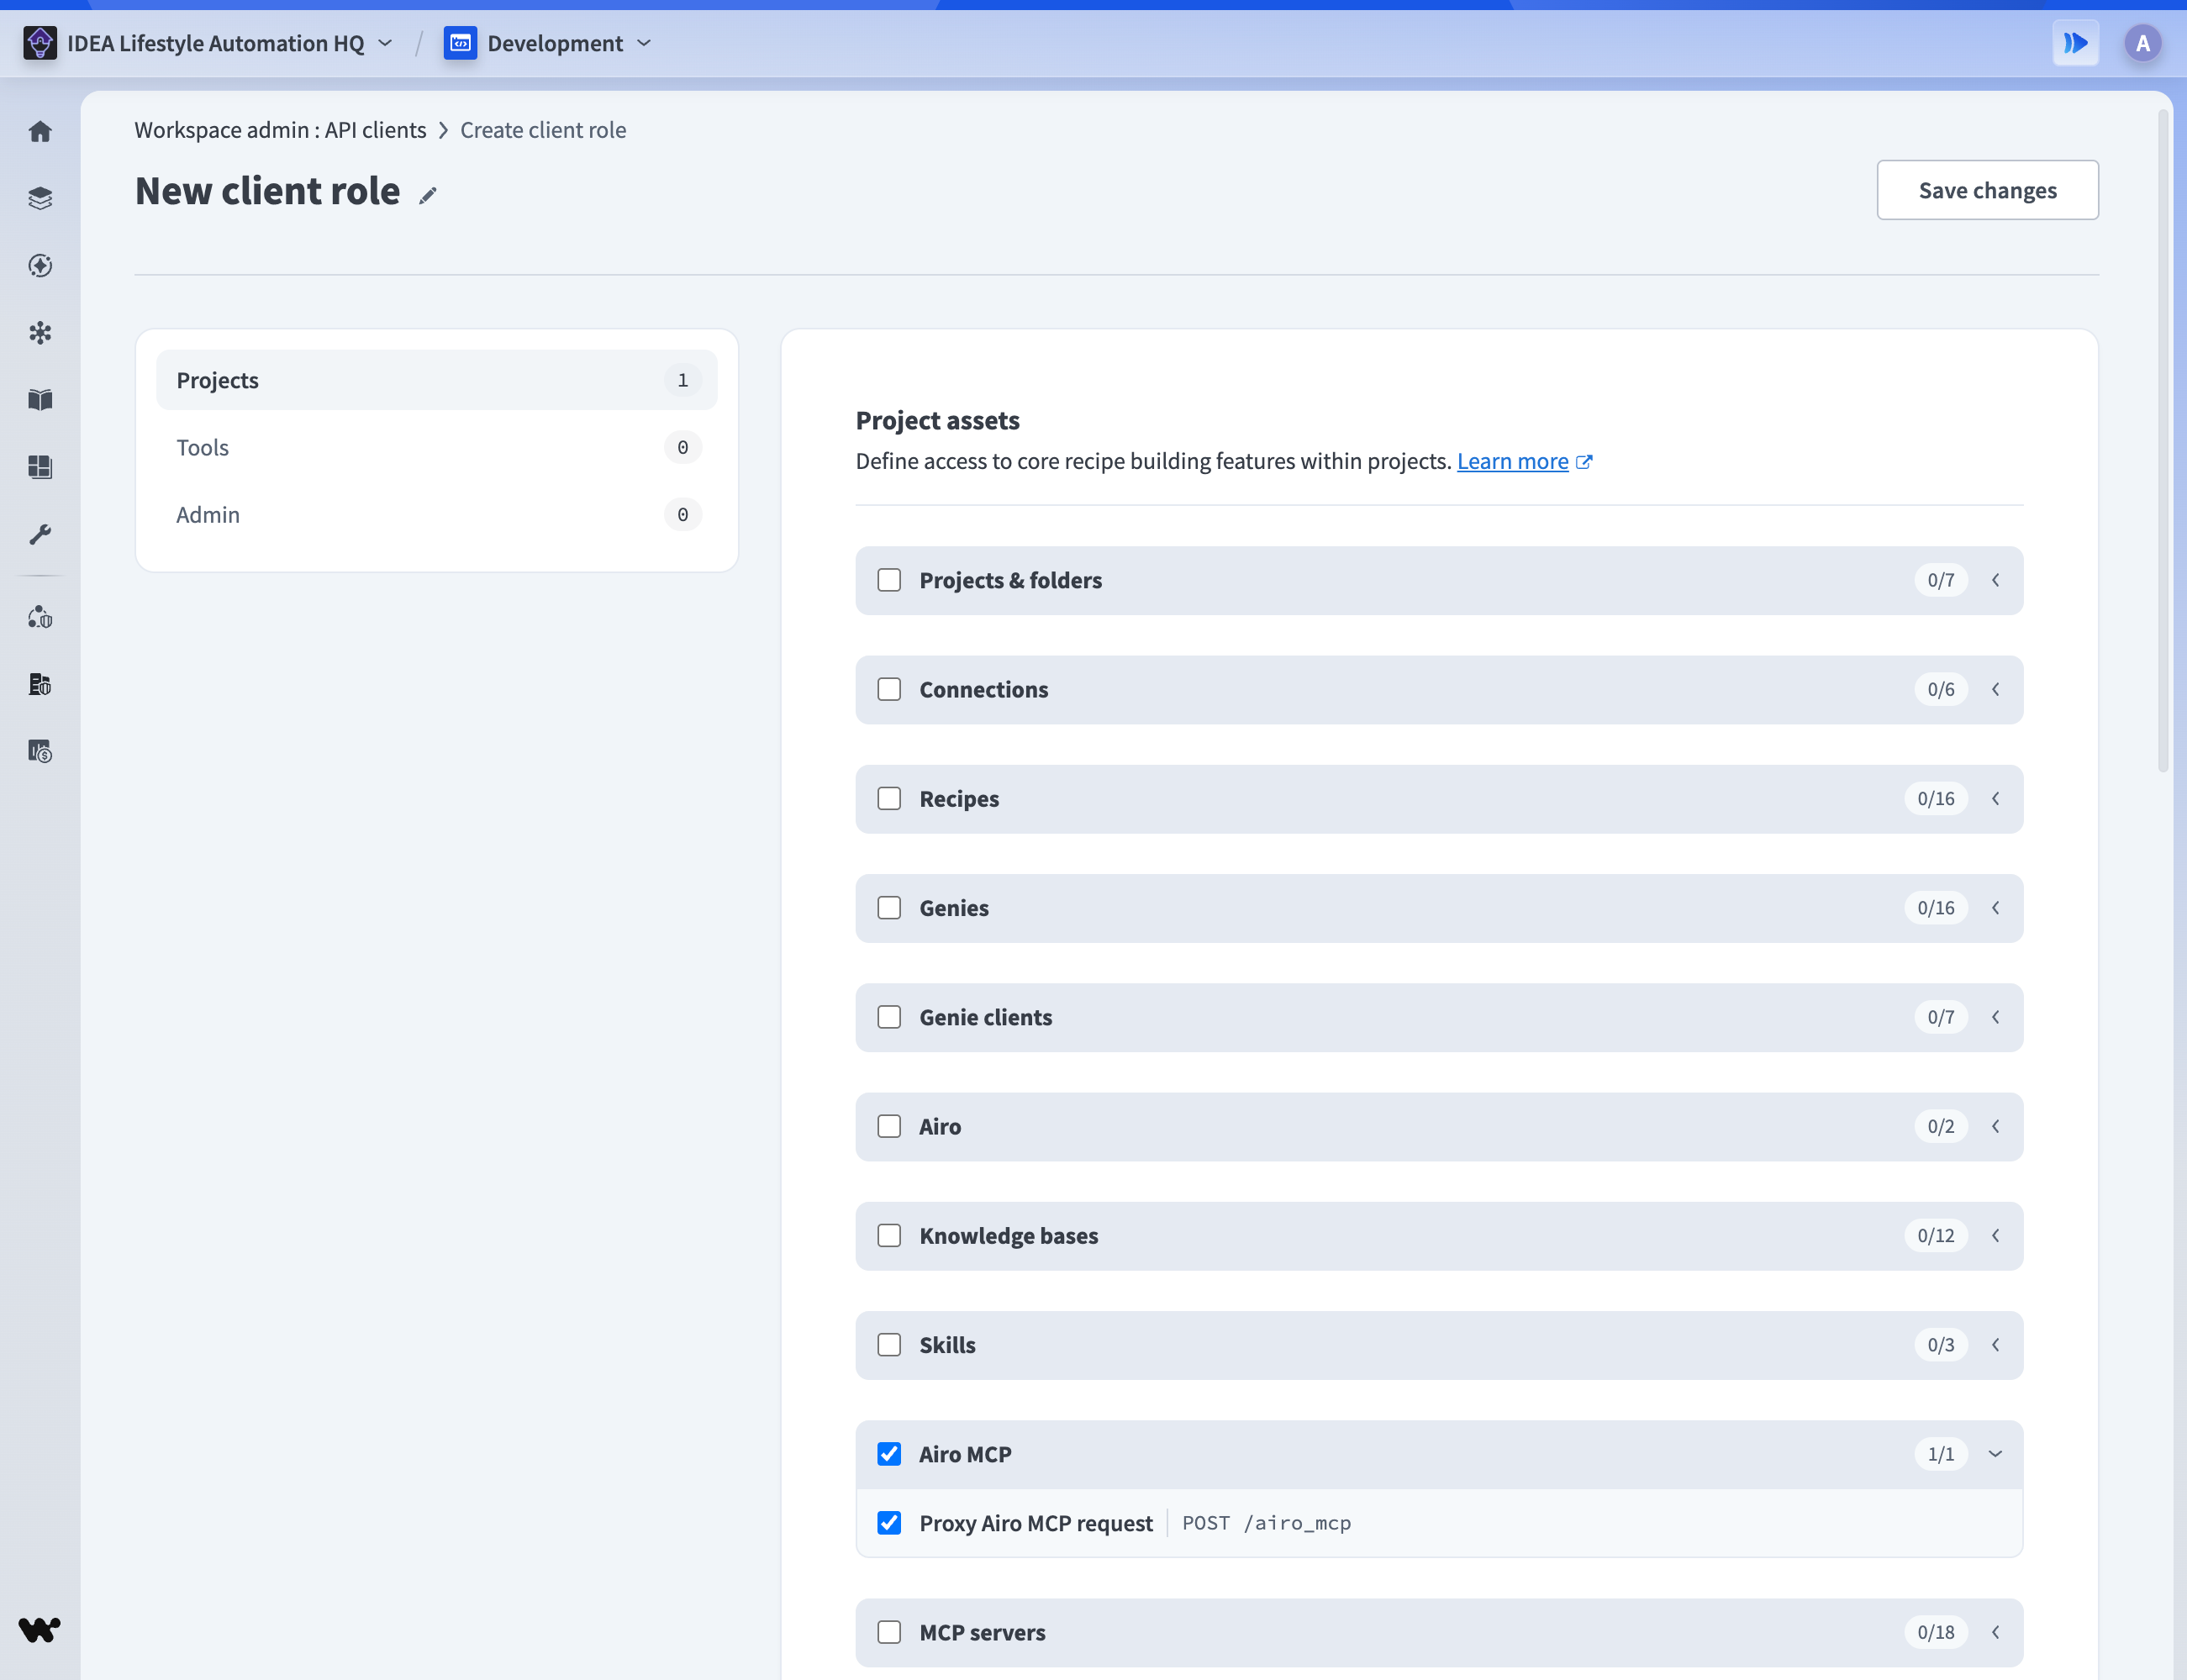Expand the Genie clients section chevron
Image resolution: width=2187 pixels, height=1680 pixels.
pyautogui.click(x=1996, y=1017)
